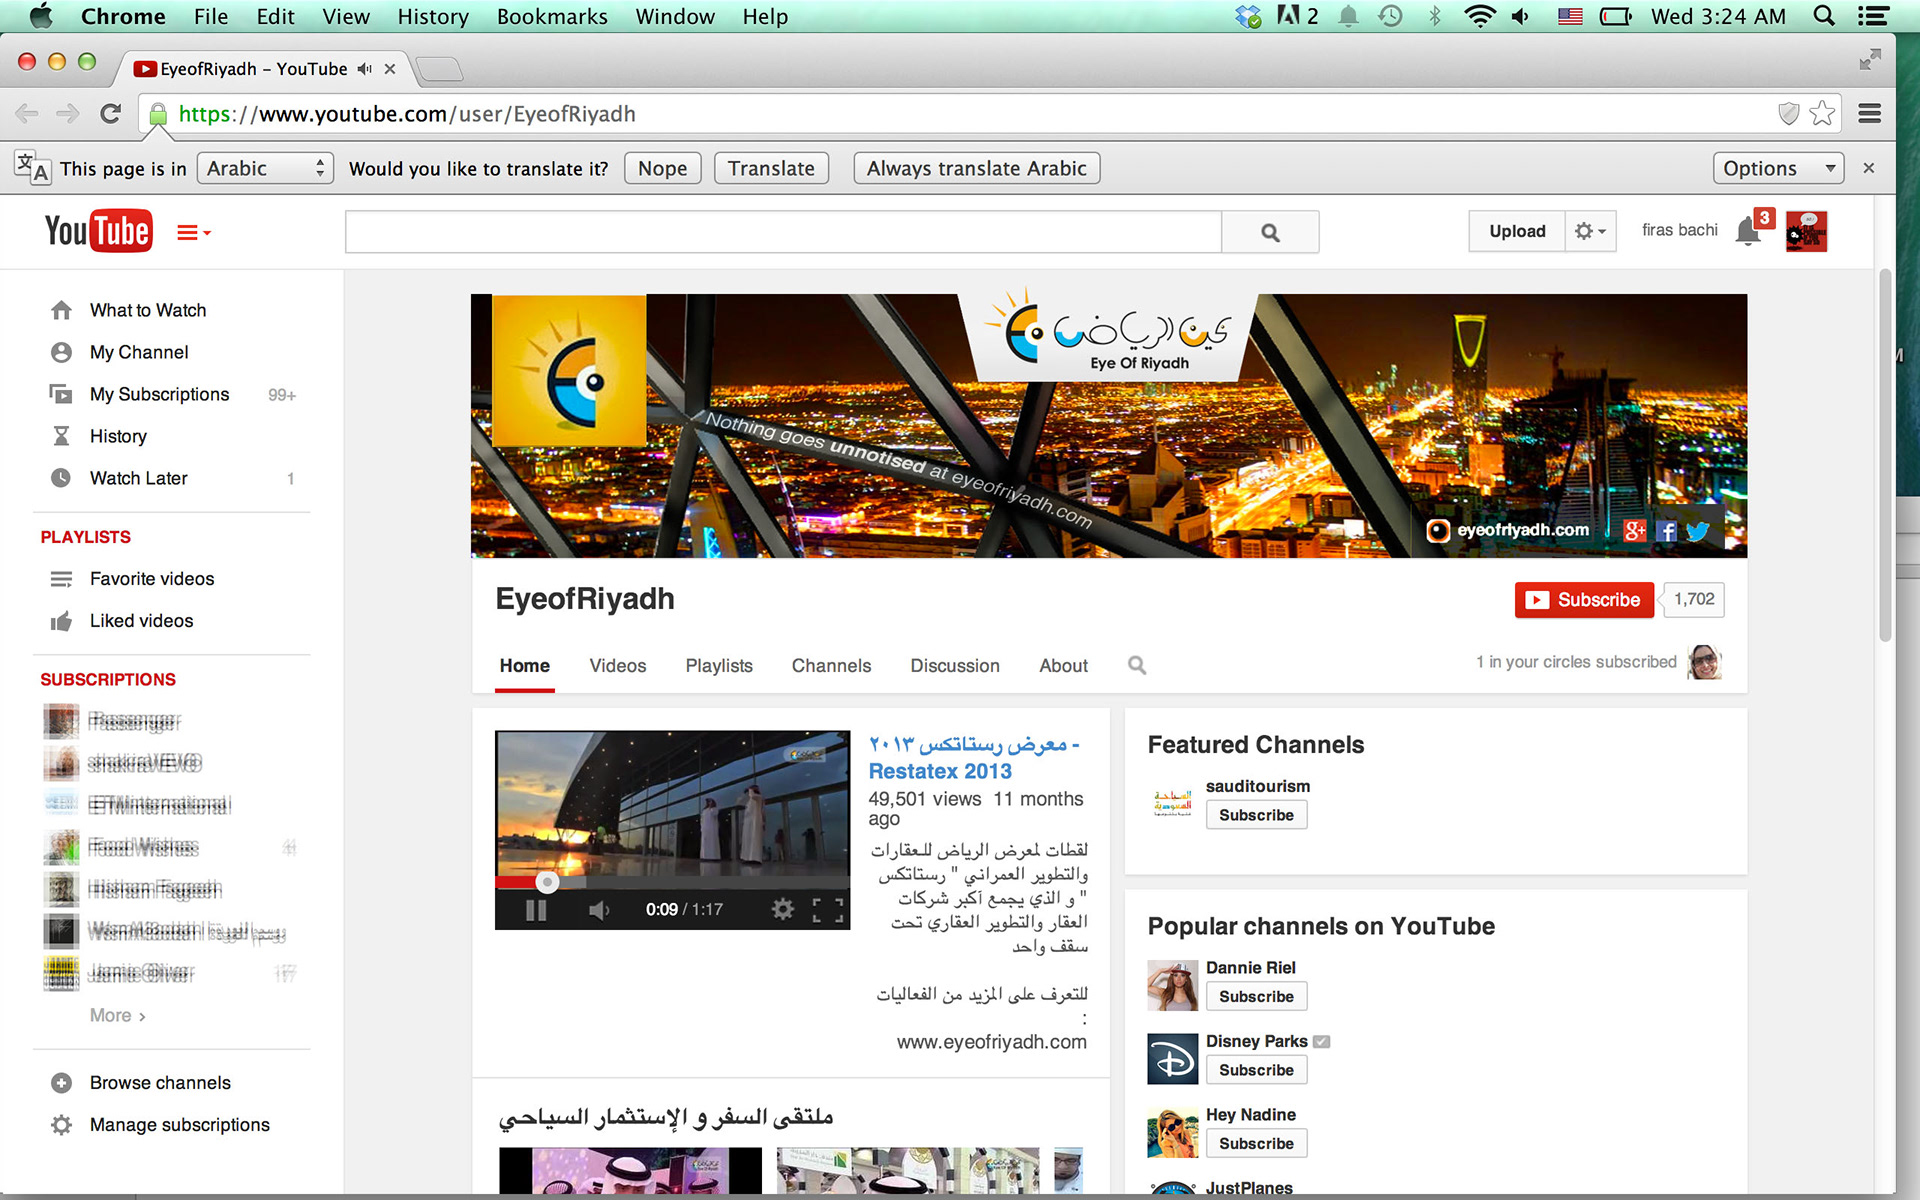Open My Channel in sidebar
The width and height of the screenshot is (1920, 1200).
click(139, 352)
